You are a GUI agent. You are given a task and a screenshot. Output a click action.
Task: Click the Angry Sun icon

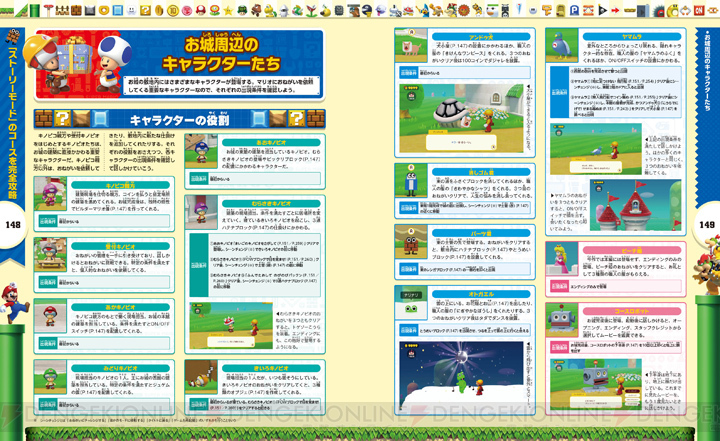coord(464,10)
